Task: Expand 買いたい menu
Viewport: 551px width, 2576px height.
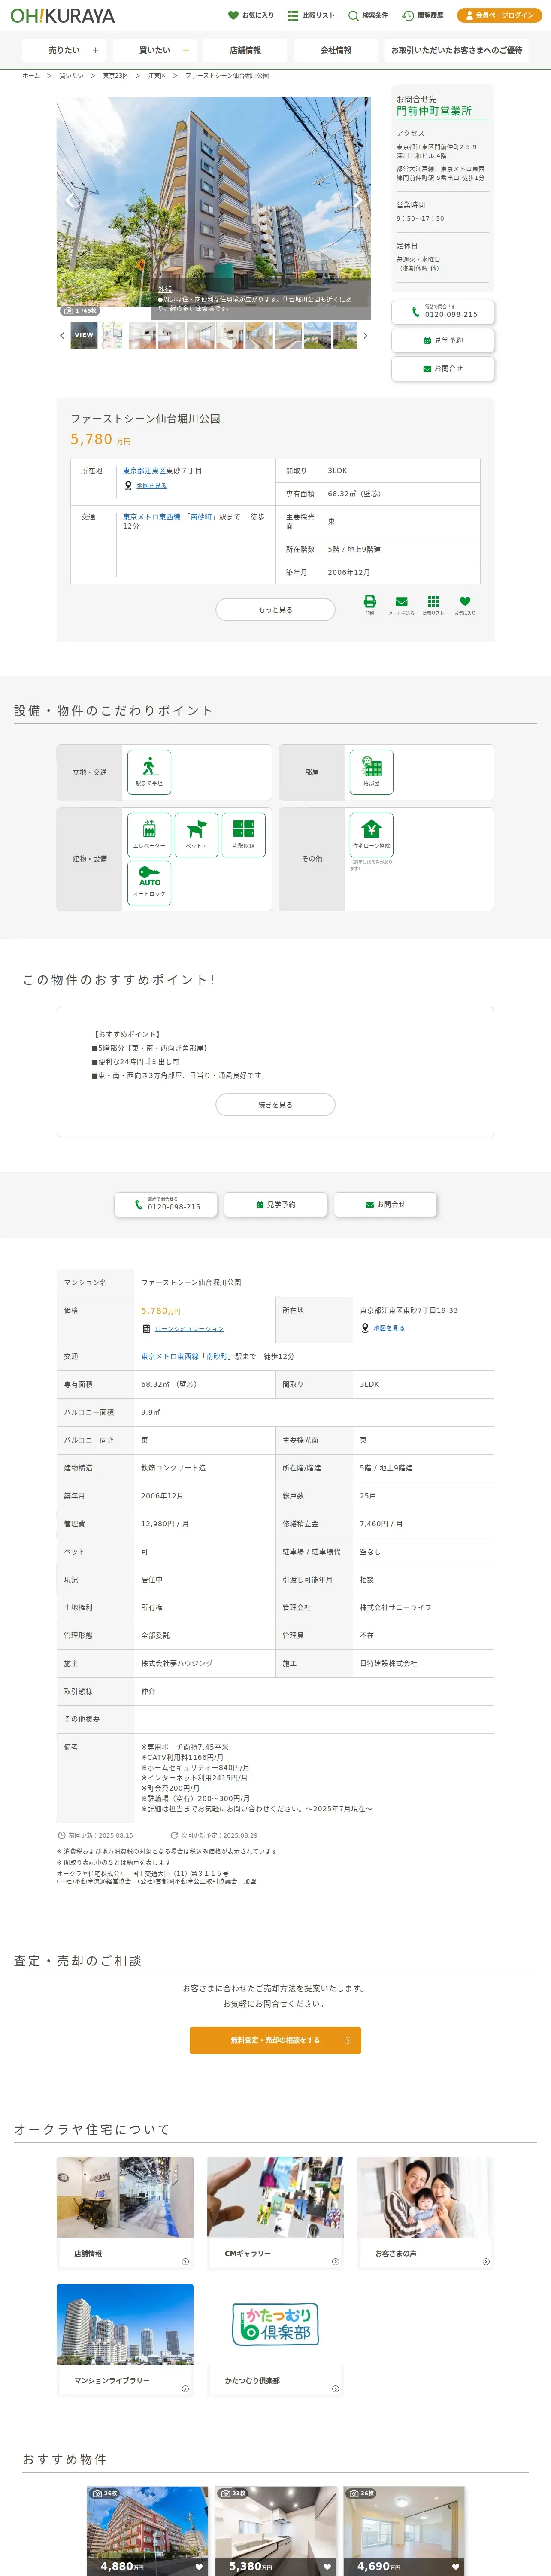Action: coord(154,50)
